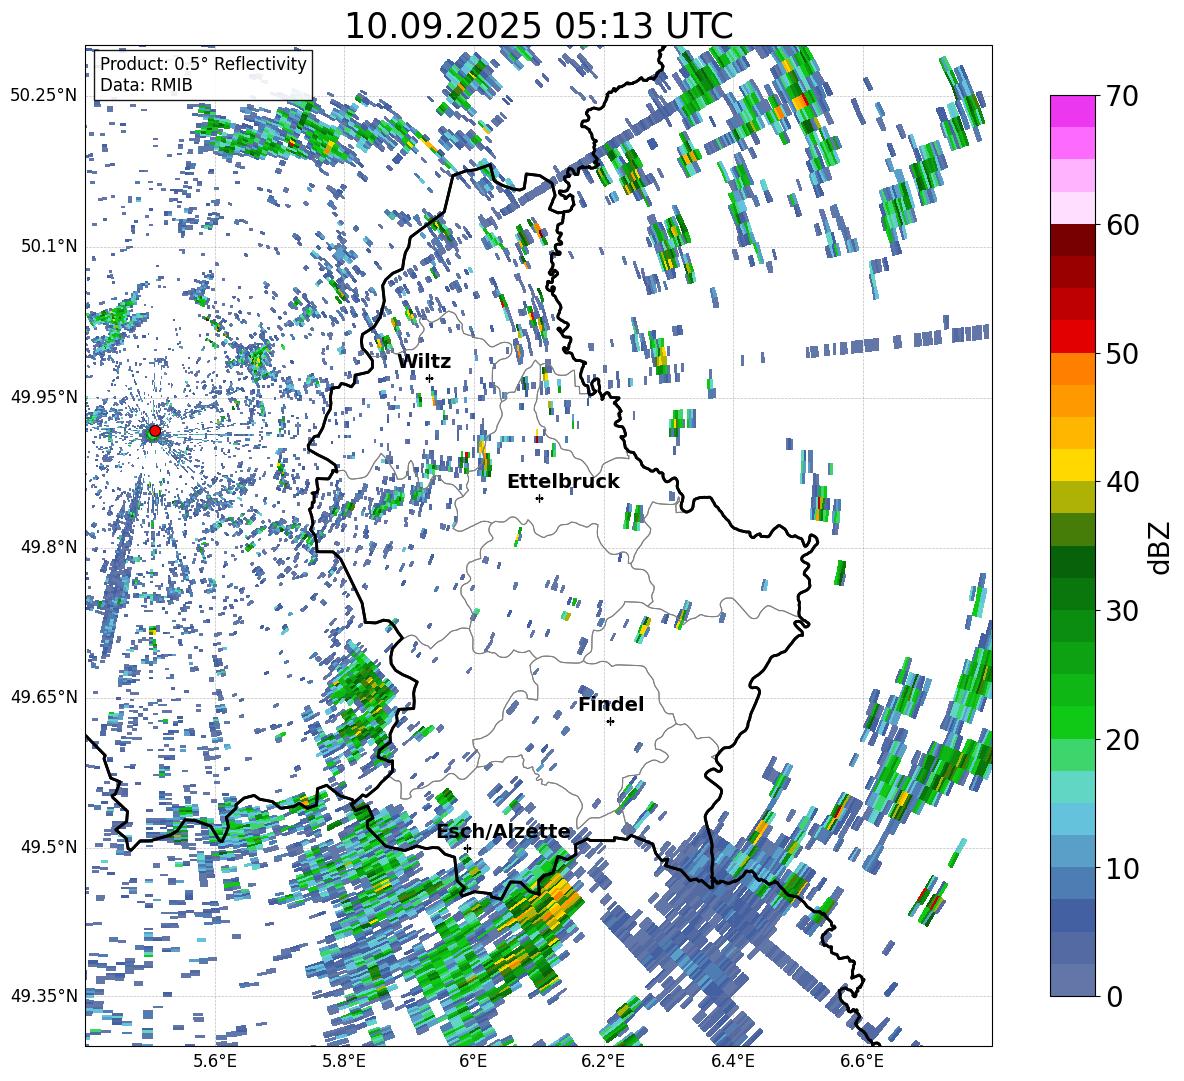Click the plot title 10.09.2025 05:13 UTC
1184x1081 pixels.
[539, 26]
